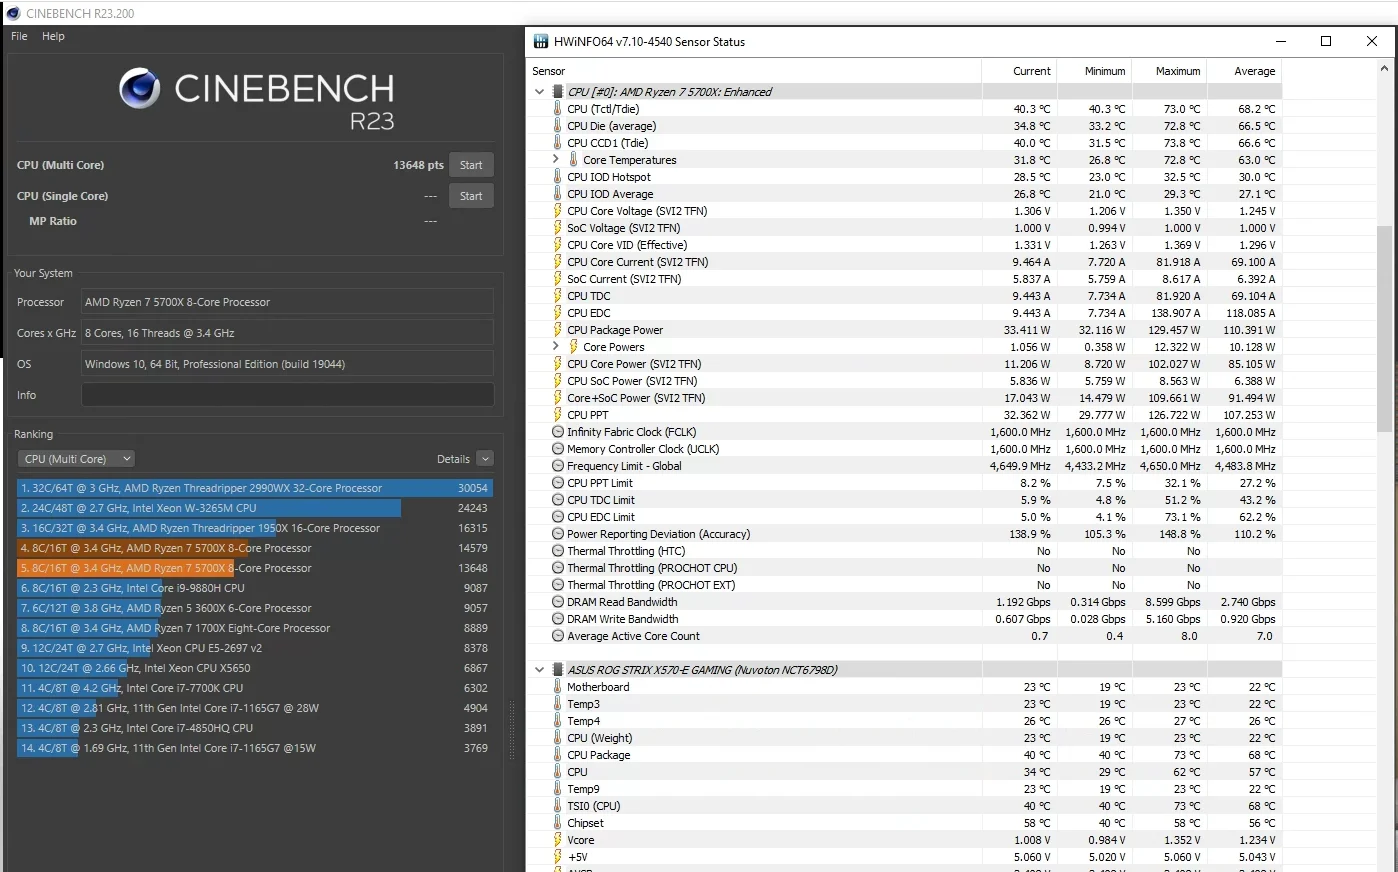Start the CPU (Single Core) test
Screen dimensions: 1398x872
click(471, 196)
